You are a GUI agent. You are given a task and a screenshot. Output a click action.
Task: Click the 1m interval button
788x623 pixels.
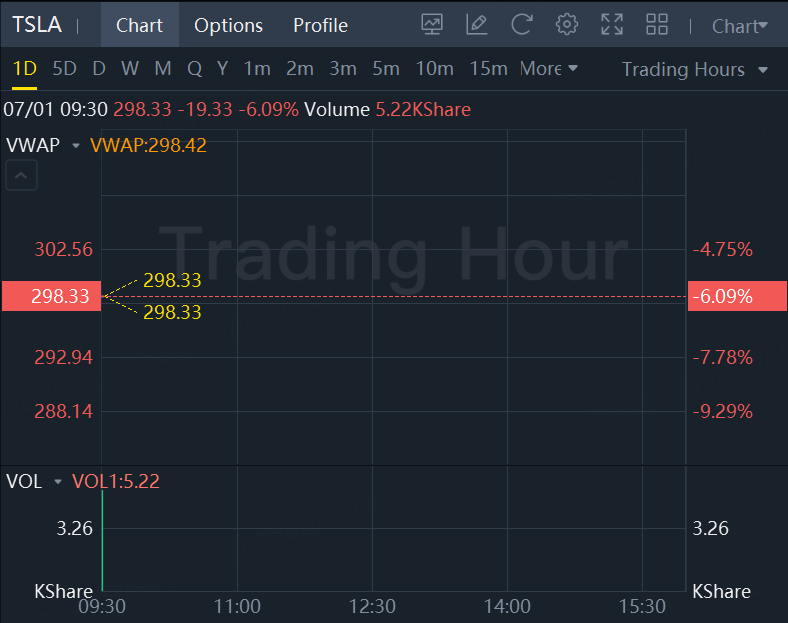coord(257,69)
